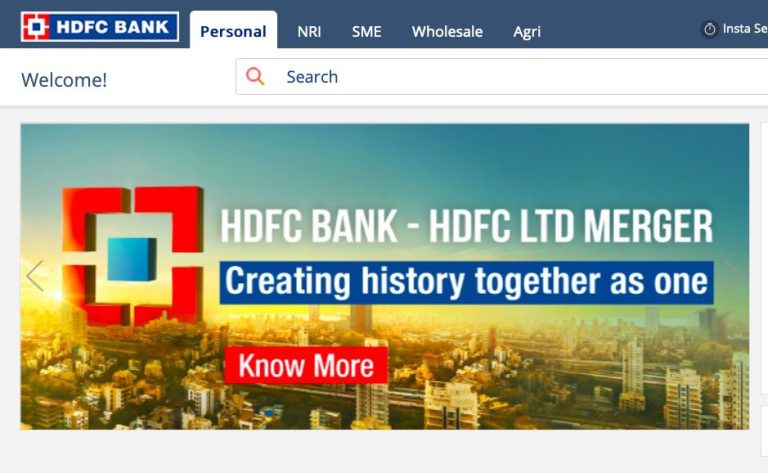Open the Insta Services link text
This screenshot has height=473, width=768.
tap(745, 29)
